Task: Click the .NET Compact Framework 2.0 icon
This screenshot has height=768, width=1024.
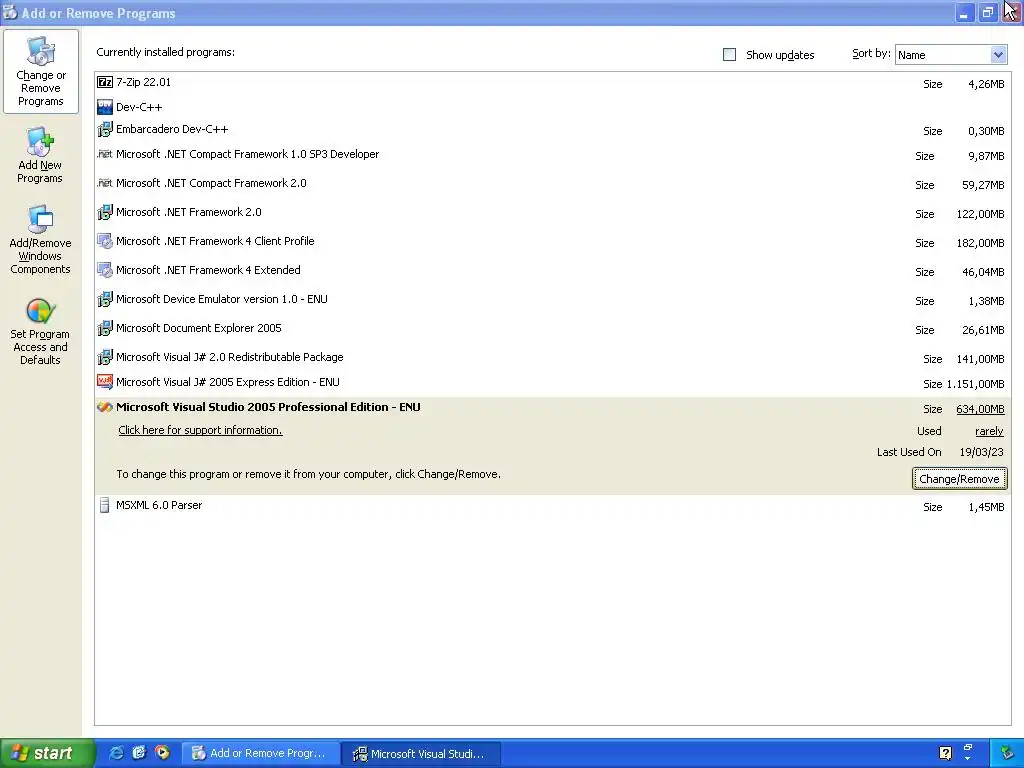Action: click(104, 184)
